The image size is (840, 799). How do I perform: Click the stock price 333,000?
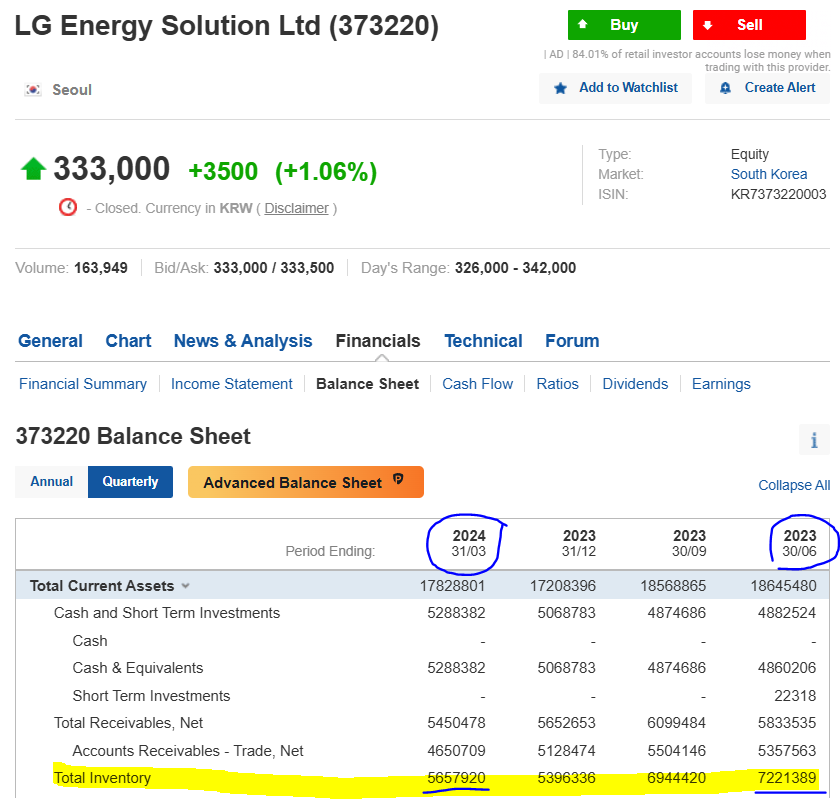[111, 168]
